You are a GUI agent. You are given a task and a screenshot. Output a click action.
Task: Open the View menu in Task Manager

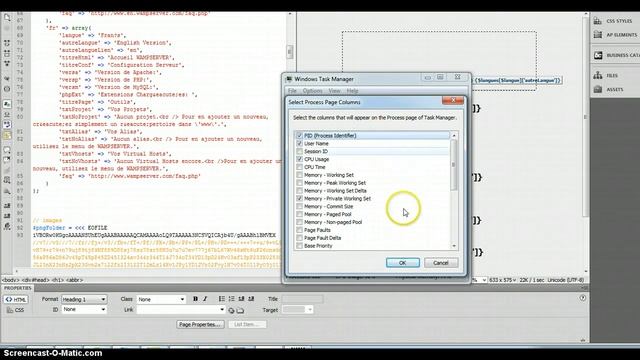334,91
